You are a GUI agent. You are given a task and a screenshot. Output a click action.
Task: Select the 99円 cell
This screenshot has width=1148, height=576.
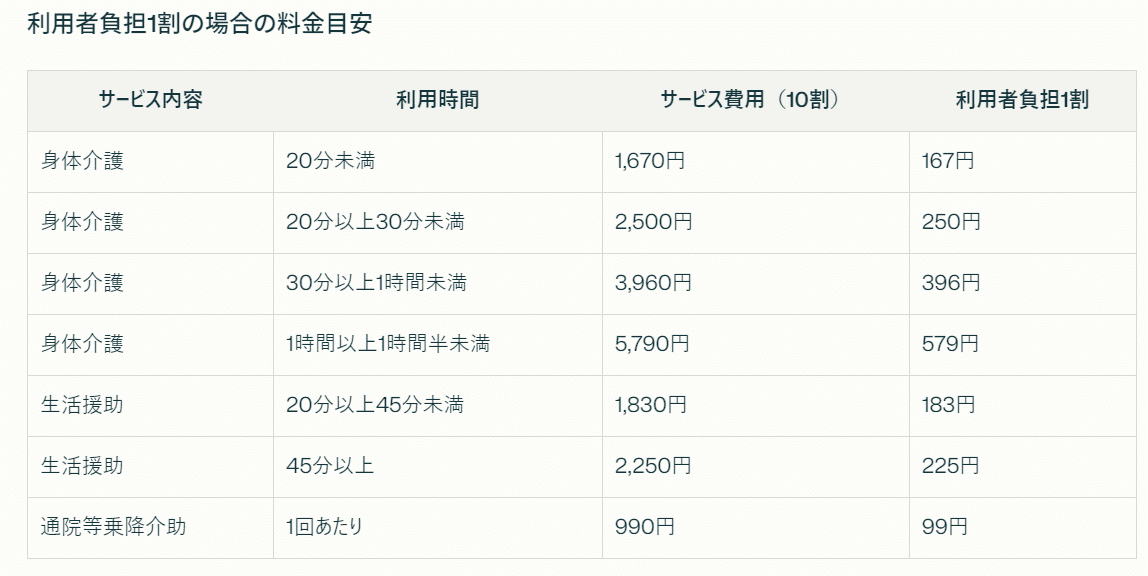click(x=1022, y=528)
